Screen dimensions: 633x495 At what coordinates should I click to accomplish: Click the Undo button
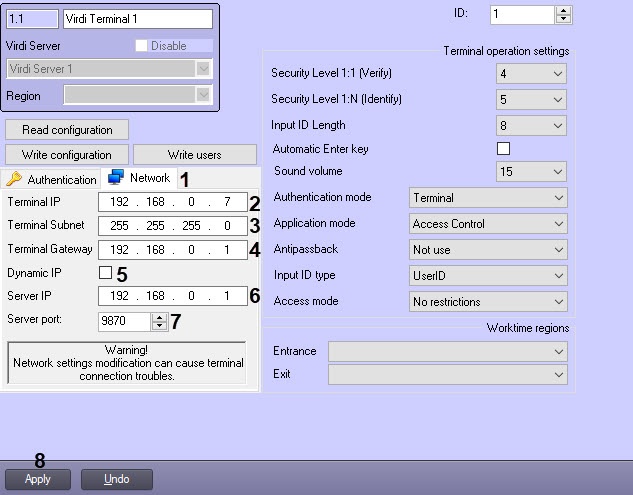click(x=116, y=479)
